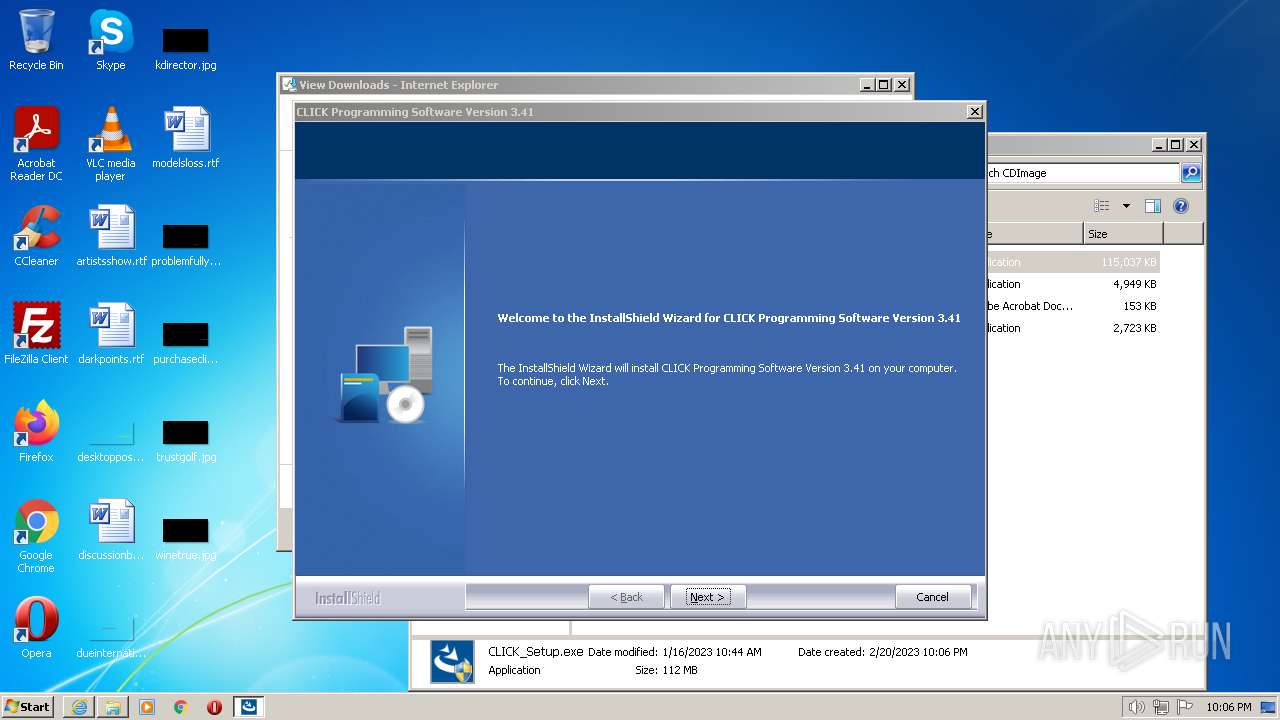Image resolution: width=1280 pixels, height=720 pixels.
Task: Click the Explorer search magnifier button
Action: (x=1191, y=173)
